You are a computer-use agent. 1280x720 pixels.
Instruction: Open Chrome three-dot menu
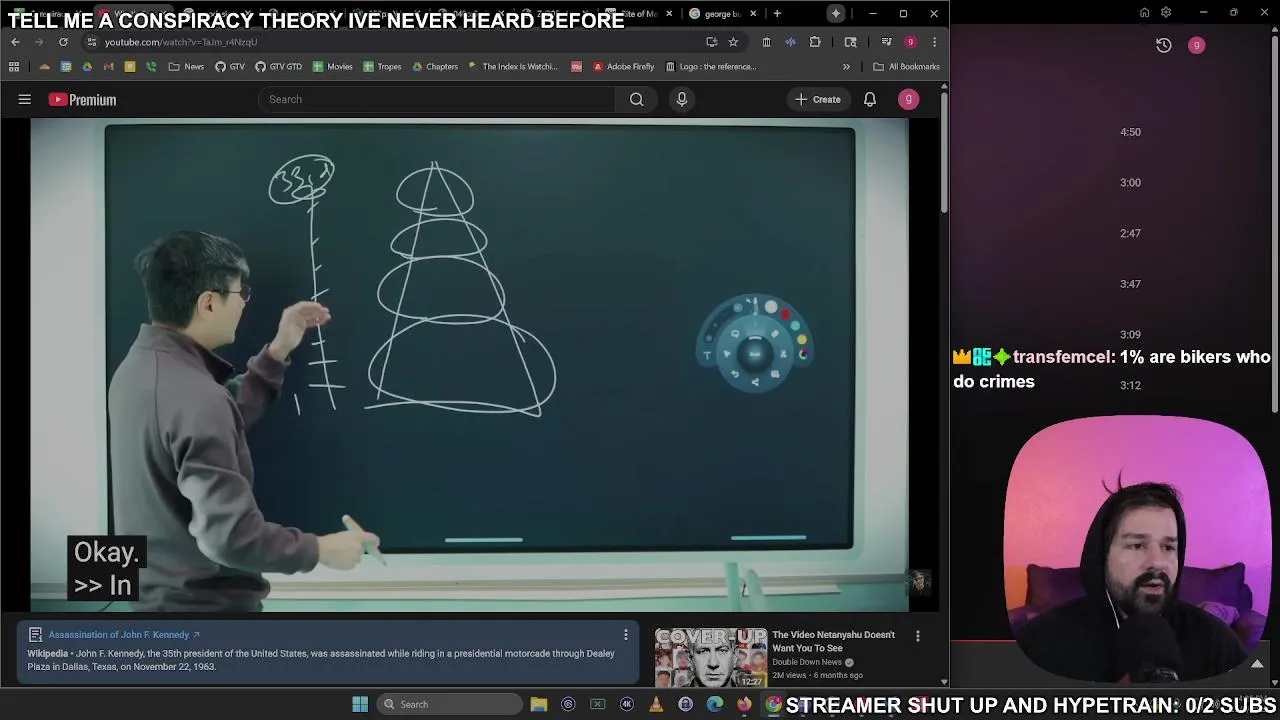pos(934,42)
